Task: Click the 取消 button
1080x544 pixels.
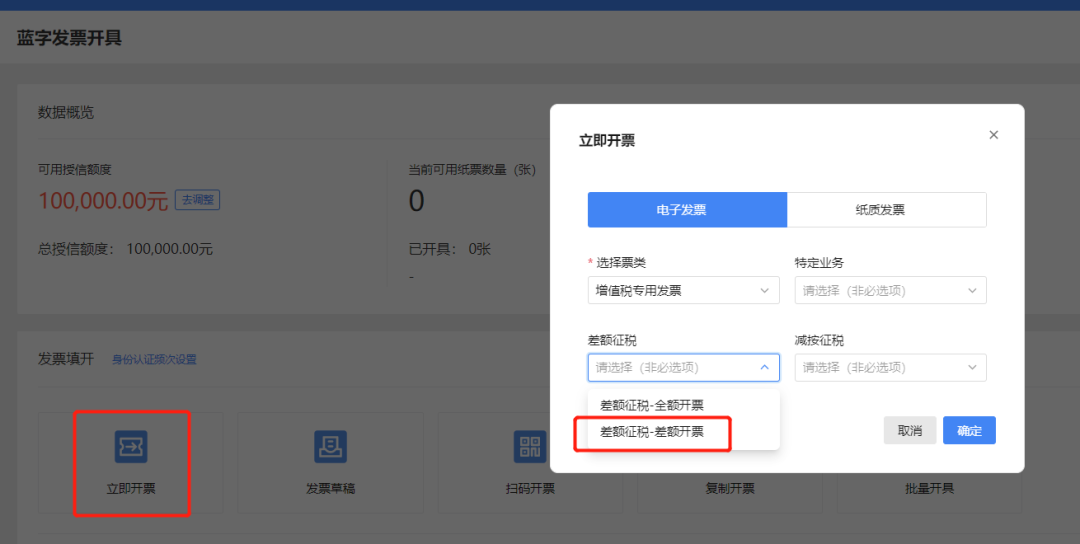Action: tap(910, 430)
